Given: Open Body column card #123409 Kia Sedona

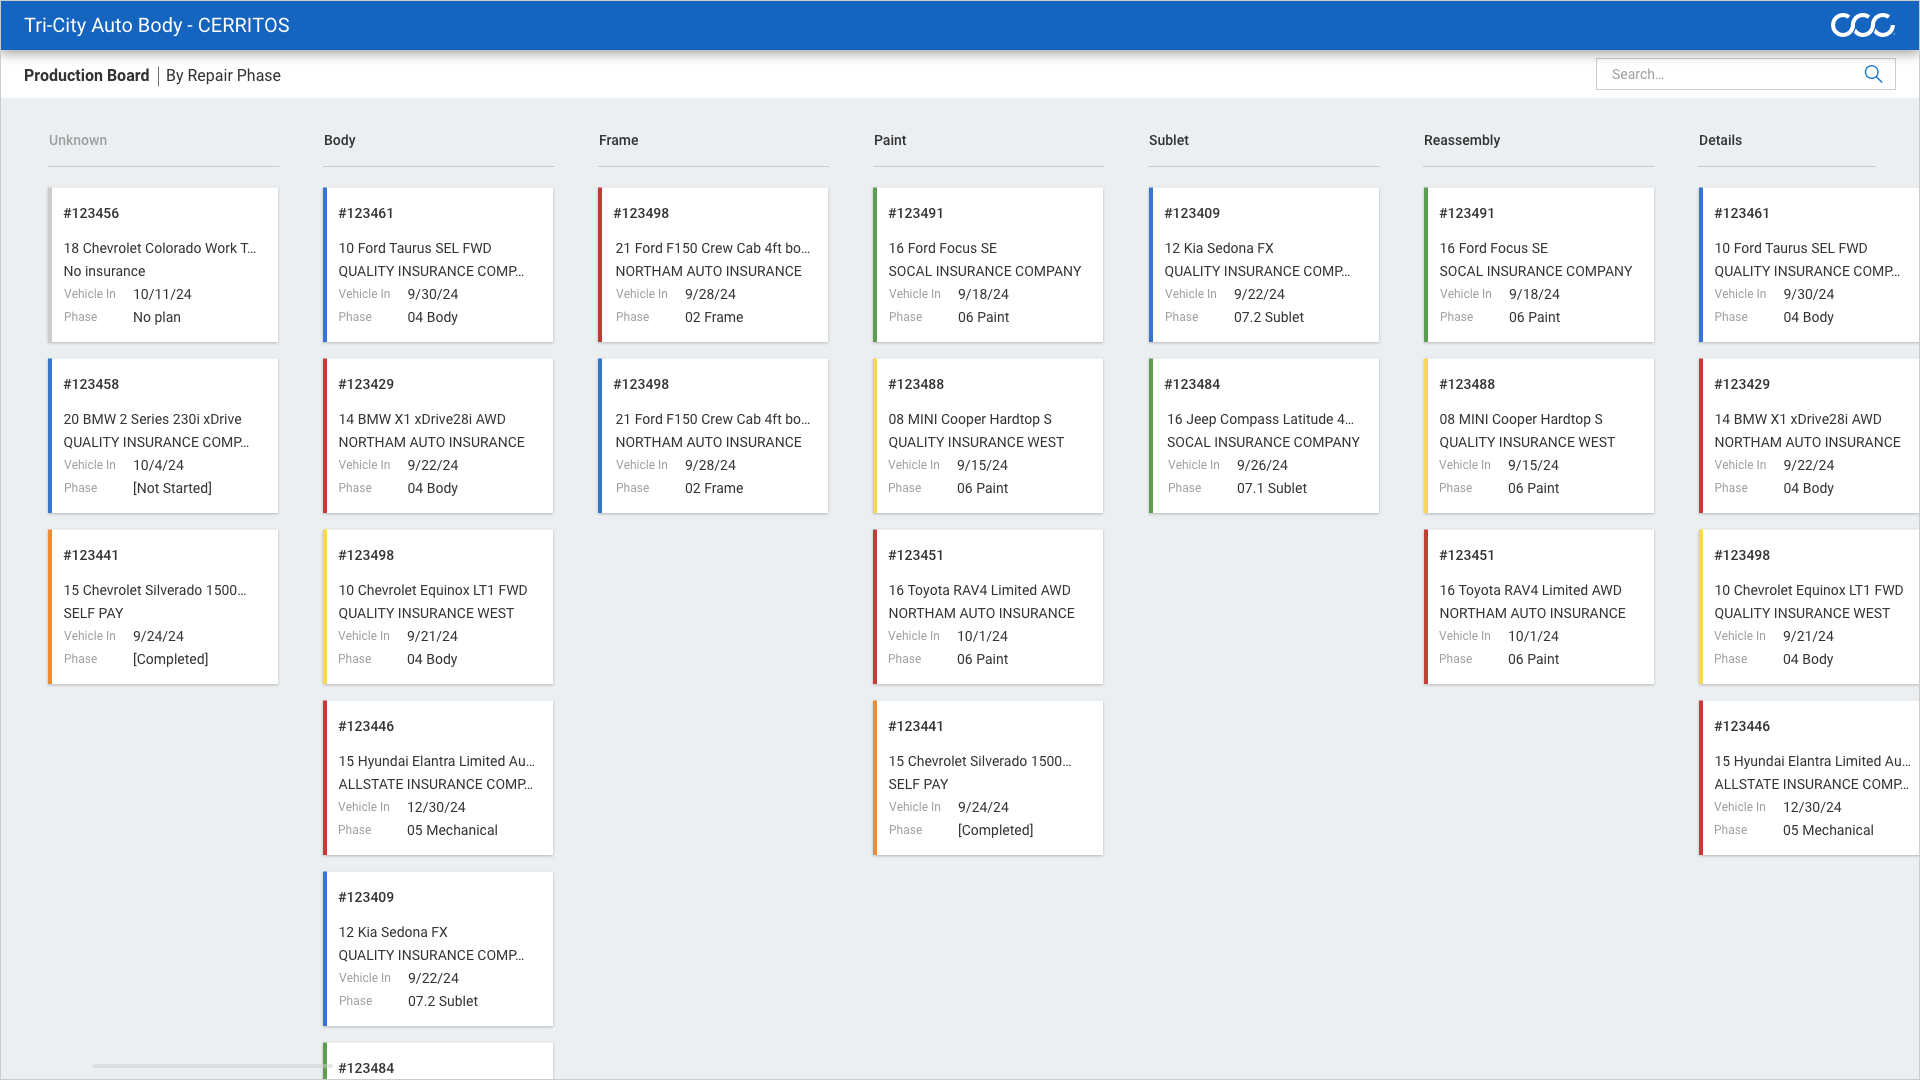Looking at the screenshot, I should pyautogui.click(x=438, y=949).
